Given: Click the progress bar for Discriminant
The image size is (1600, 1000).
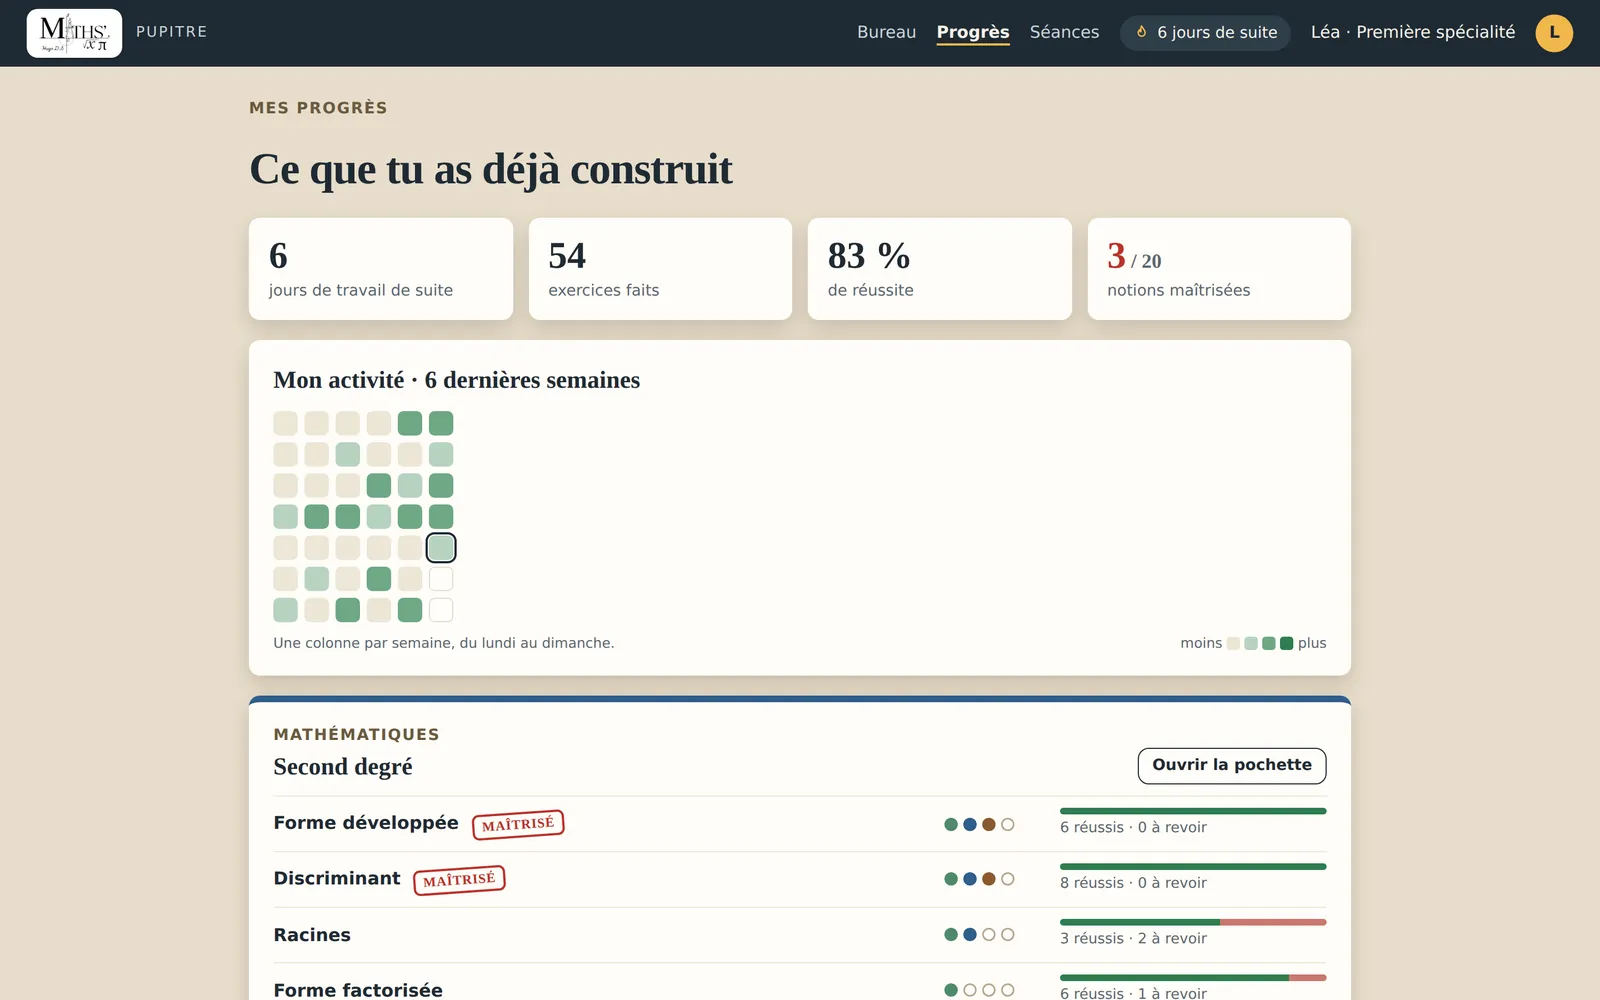Looking at the screenshot, I should pos(1193,866).
